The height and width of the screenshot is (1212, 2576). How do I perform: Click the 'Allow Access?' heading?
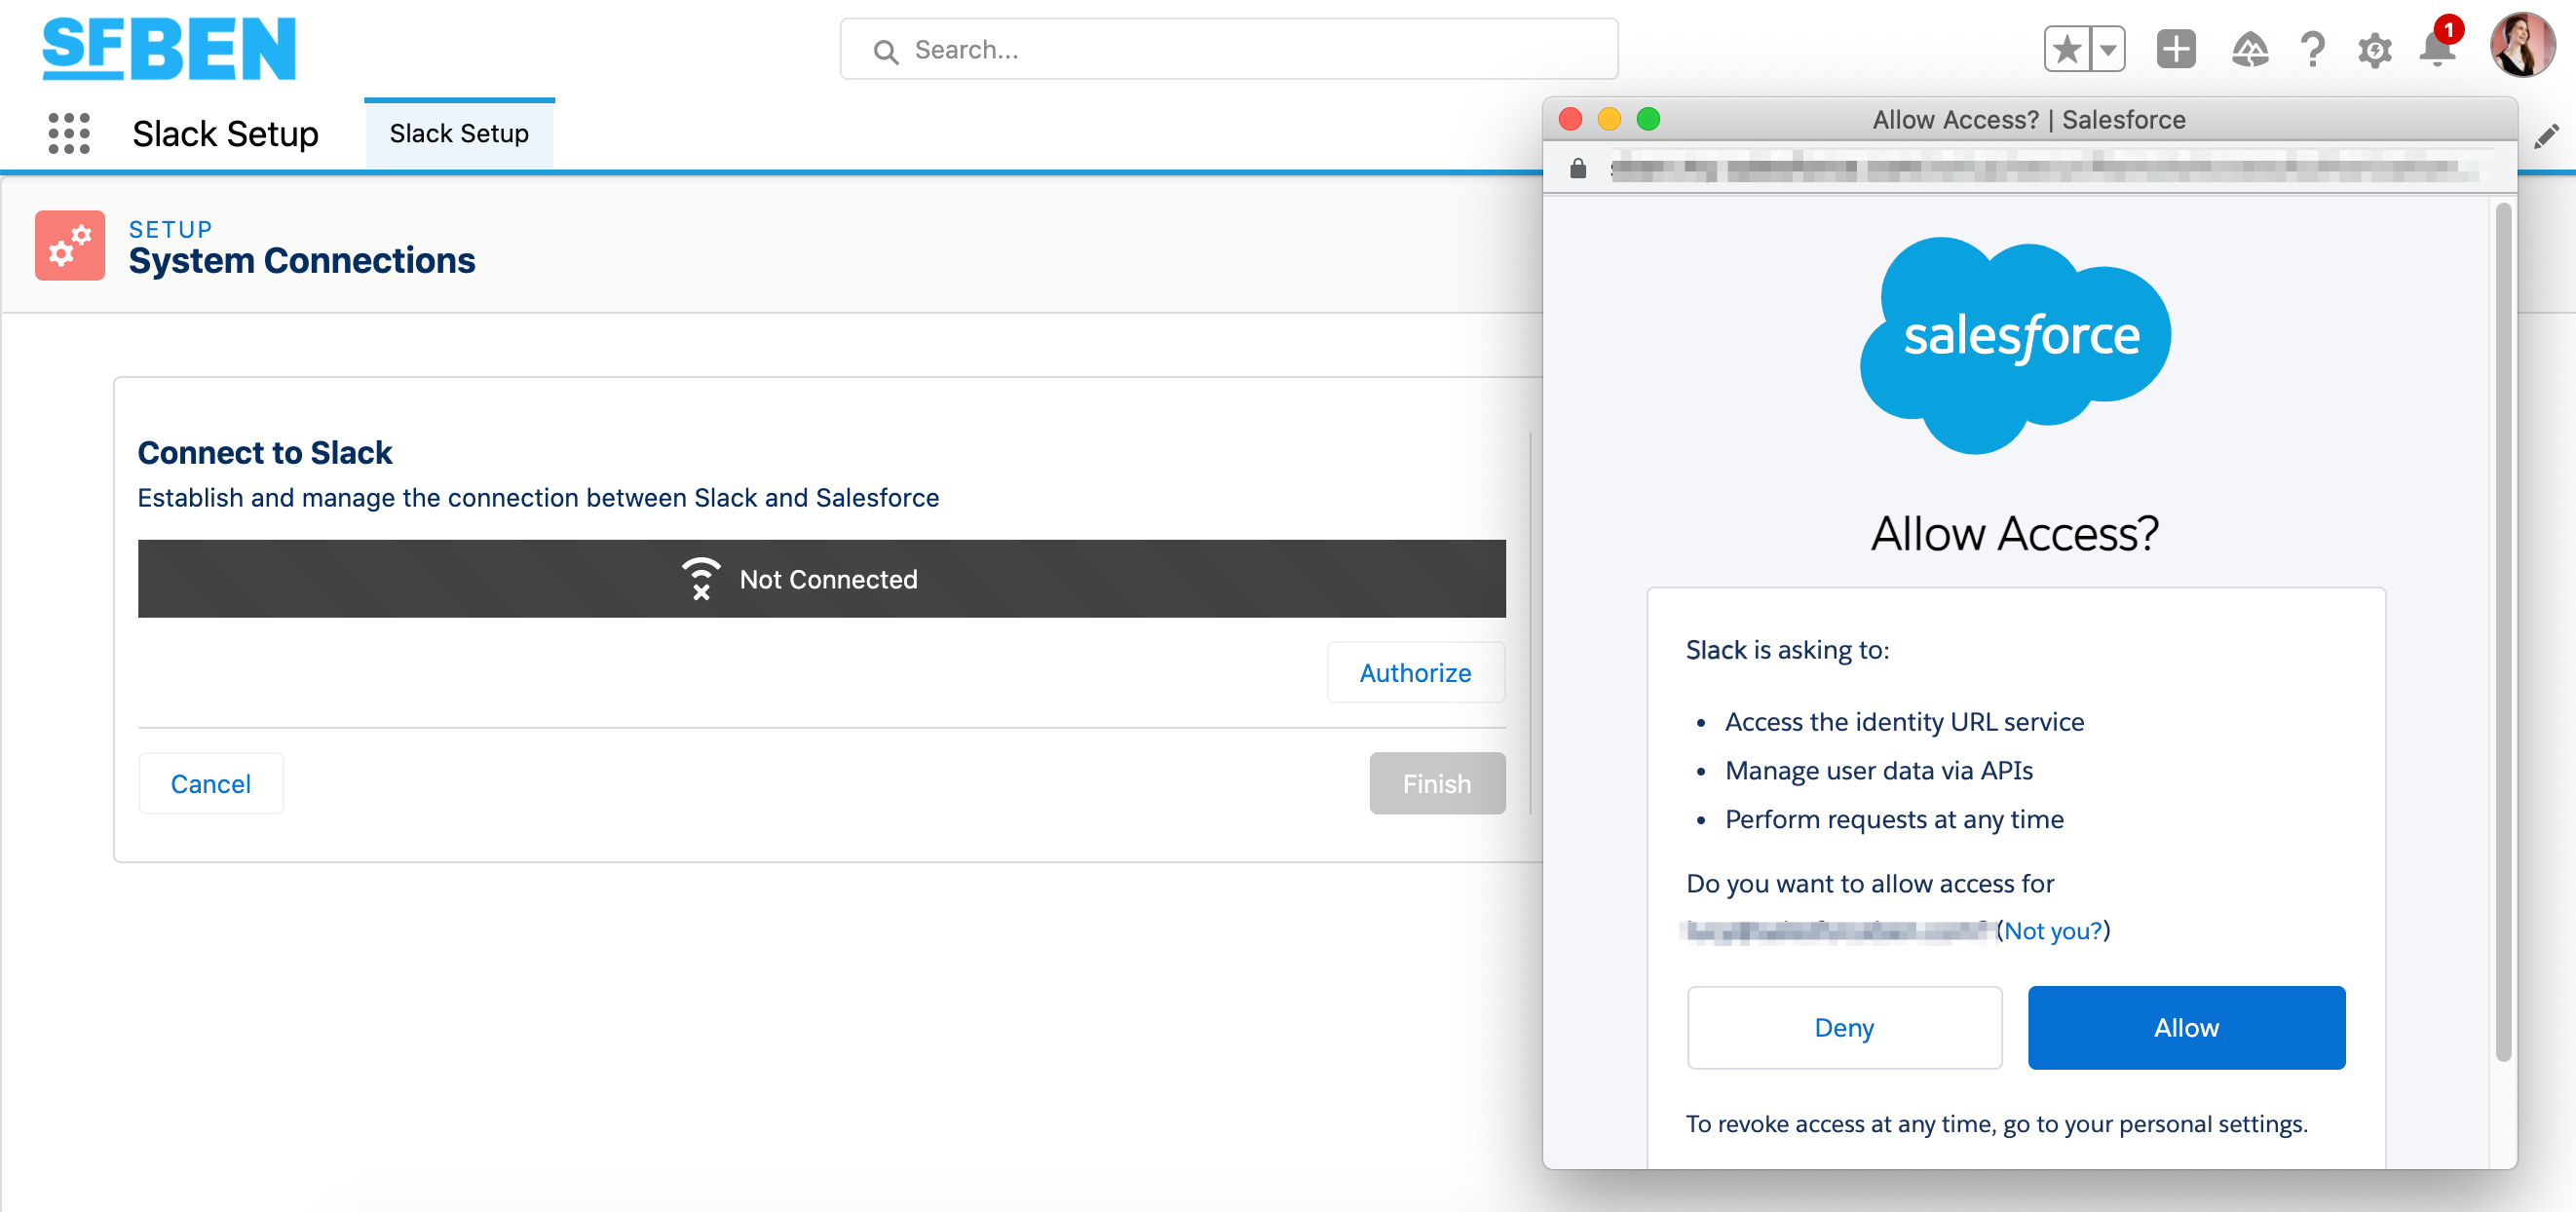pyautogui.click(x=2015, y=533)
